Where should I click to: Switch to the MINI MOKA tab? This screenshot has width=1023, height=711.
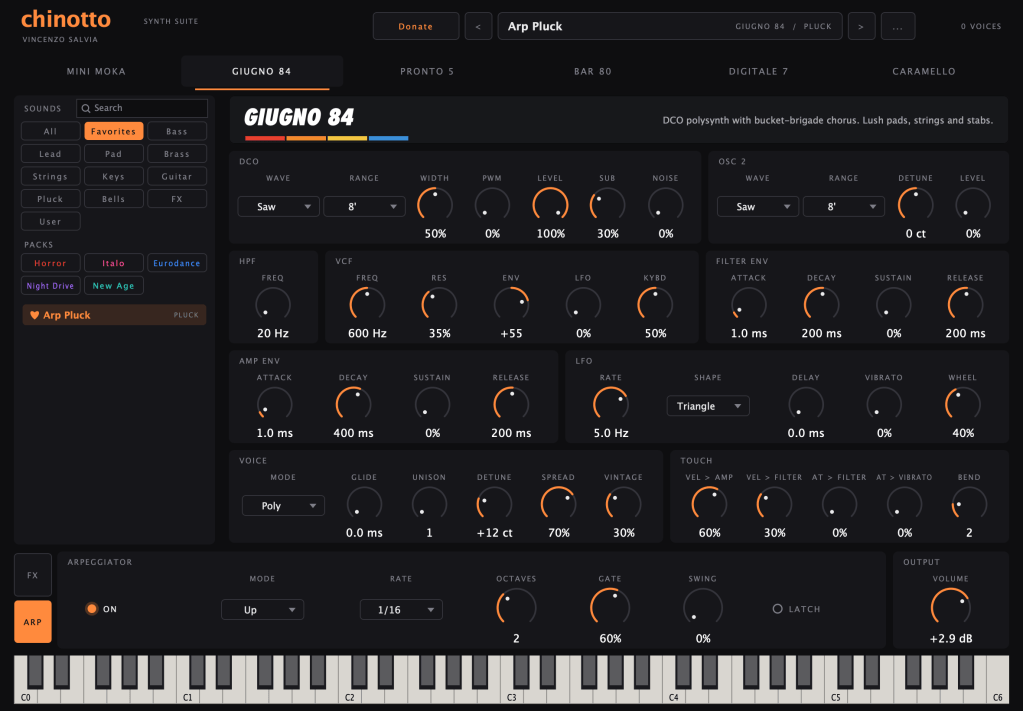pos(96,71)
